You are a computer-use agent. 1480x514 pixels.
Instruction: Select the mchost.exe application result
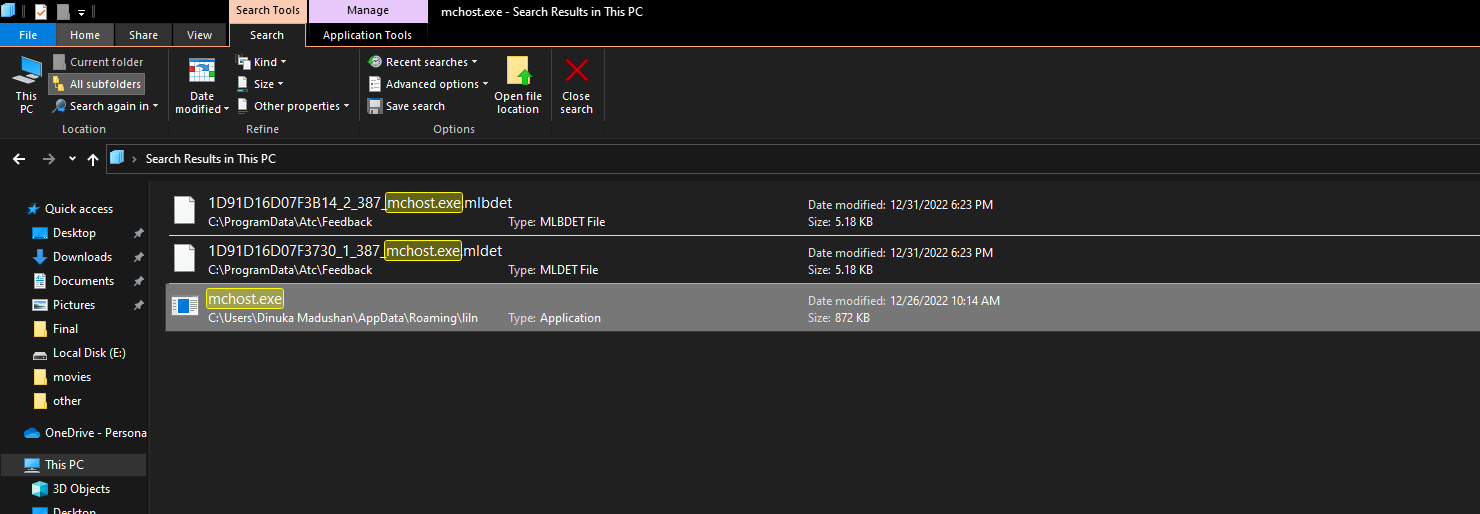point(821,307)
